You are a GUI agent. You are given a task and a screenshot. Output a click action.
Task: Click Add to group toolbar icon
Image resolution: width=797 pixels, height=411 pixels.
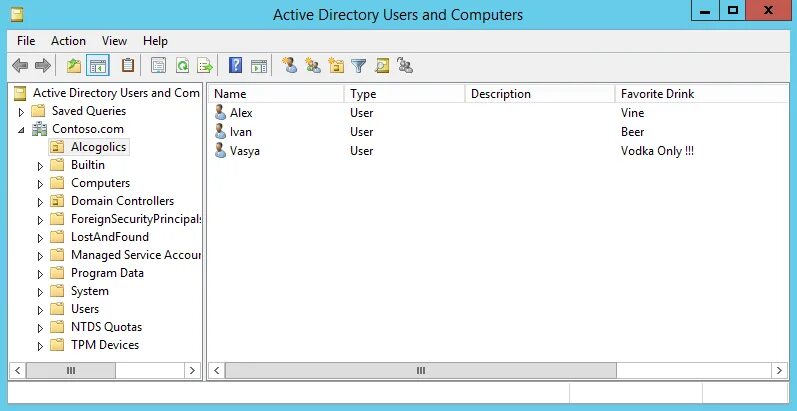point(405,66)
